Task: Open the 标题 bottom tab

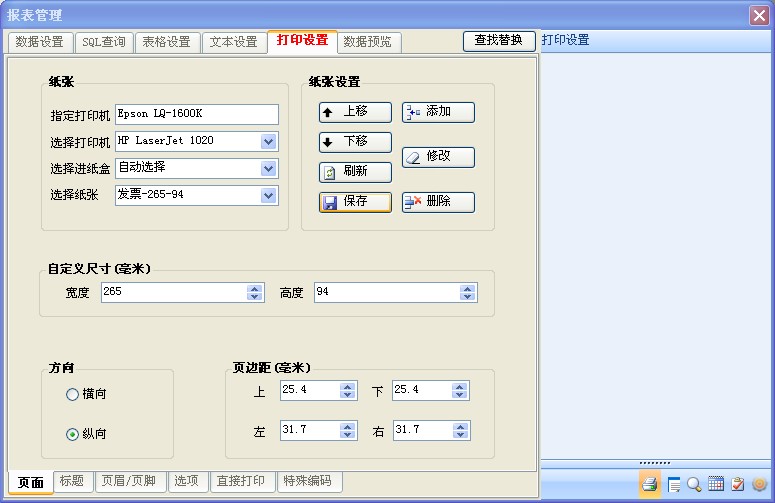Action: pos(73,481)
